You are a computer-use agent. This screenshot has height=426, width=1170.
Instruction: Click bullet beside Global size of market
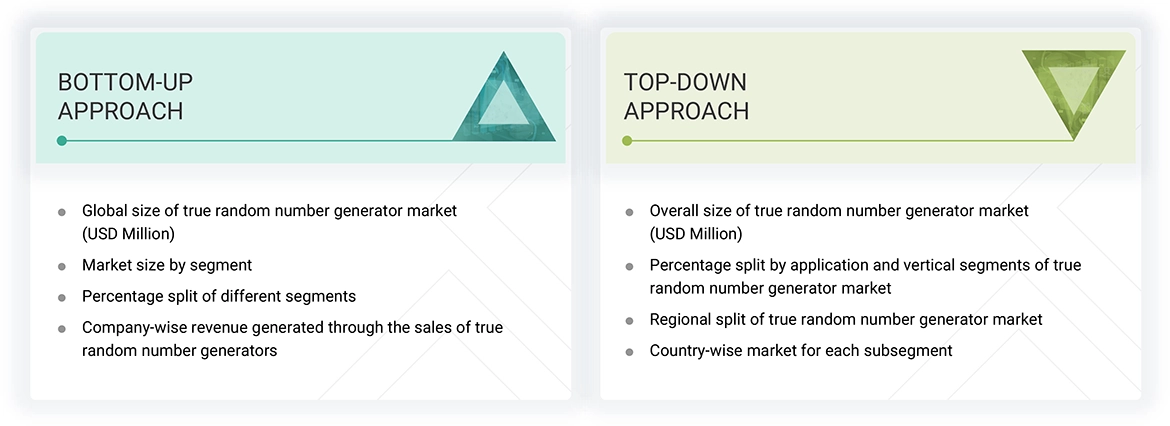point(62,212)
